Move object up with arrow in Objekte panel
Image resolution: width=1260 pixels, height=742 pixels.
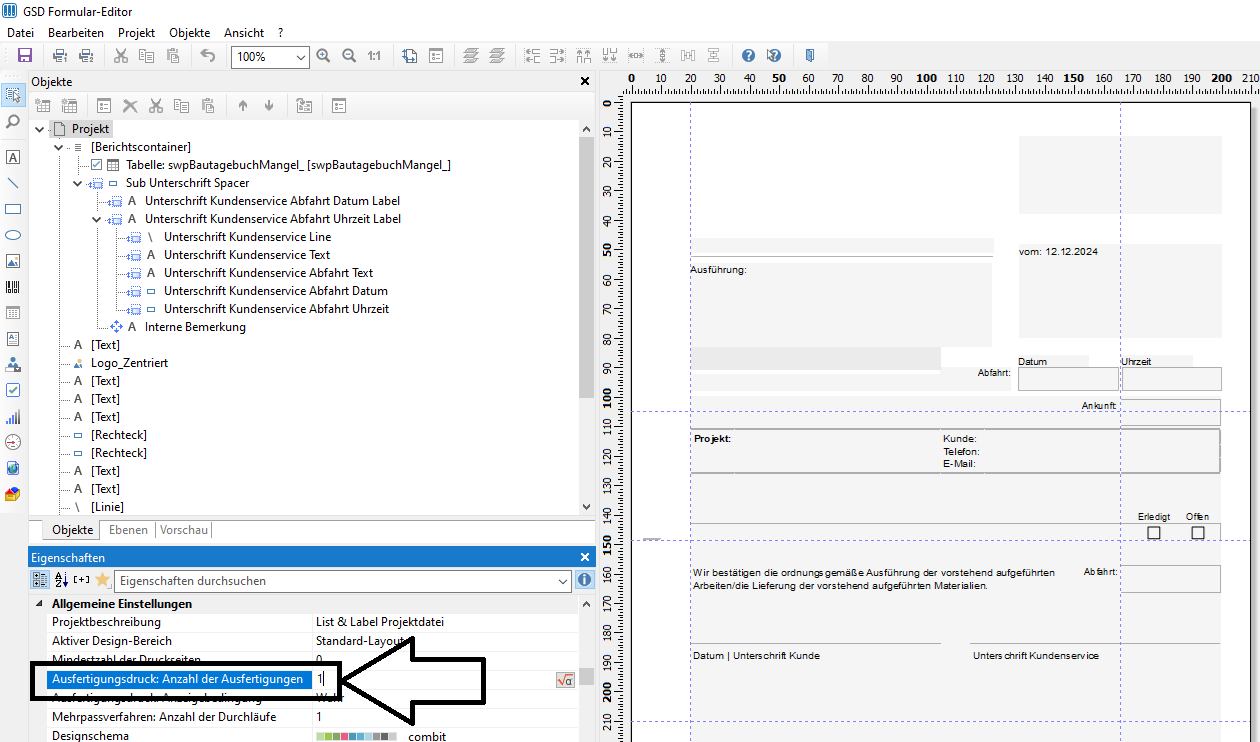click(243, 105)
